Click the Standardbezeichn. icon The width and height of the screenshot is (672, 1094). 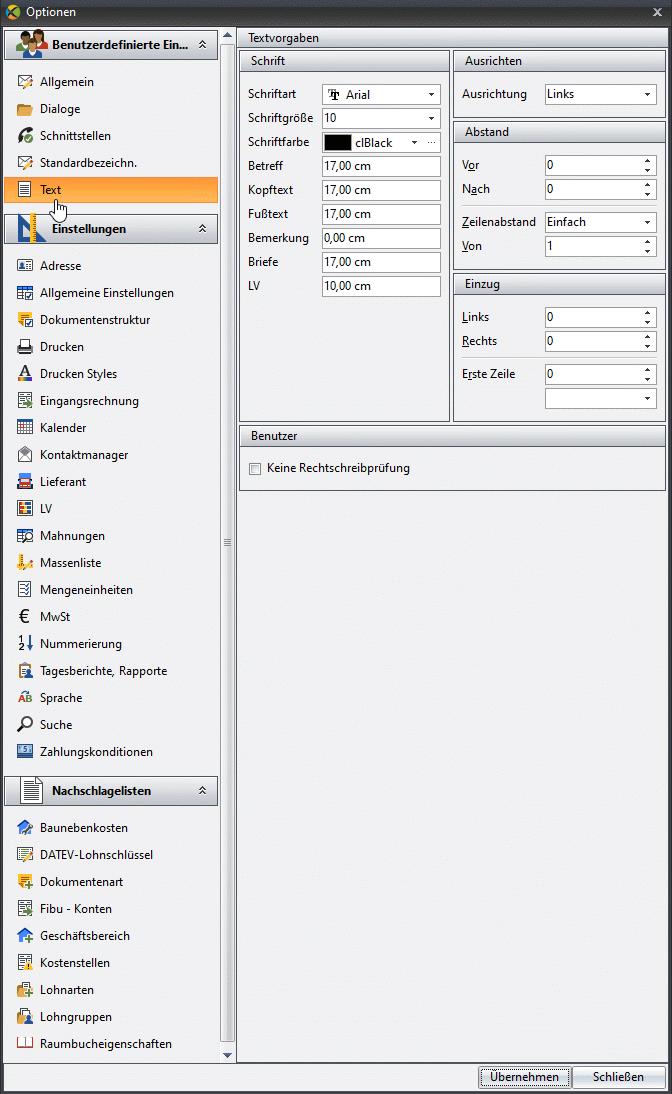tap(25, 163)
